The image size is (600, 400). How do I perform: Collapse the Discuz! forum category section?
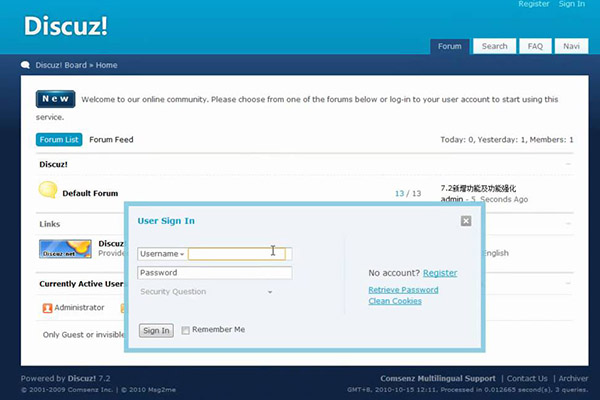coord(568,164)
